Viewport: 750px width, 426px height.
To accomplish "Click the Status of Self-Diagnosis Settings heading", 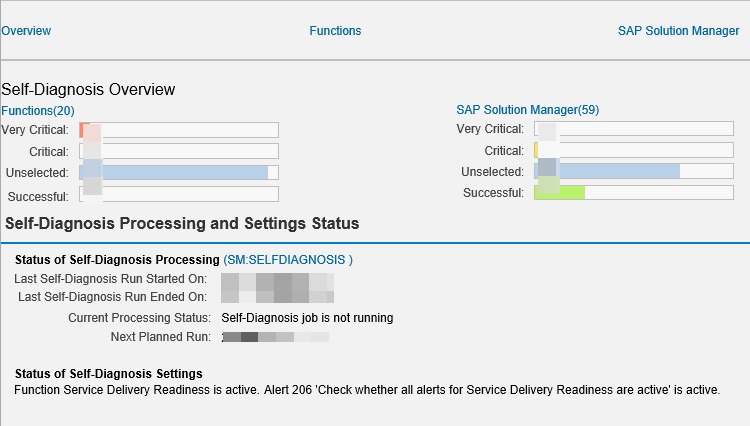I will (109, 373).
